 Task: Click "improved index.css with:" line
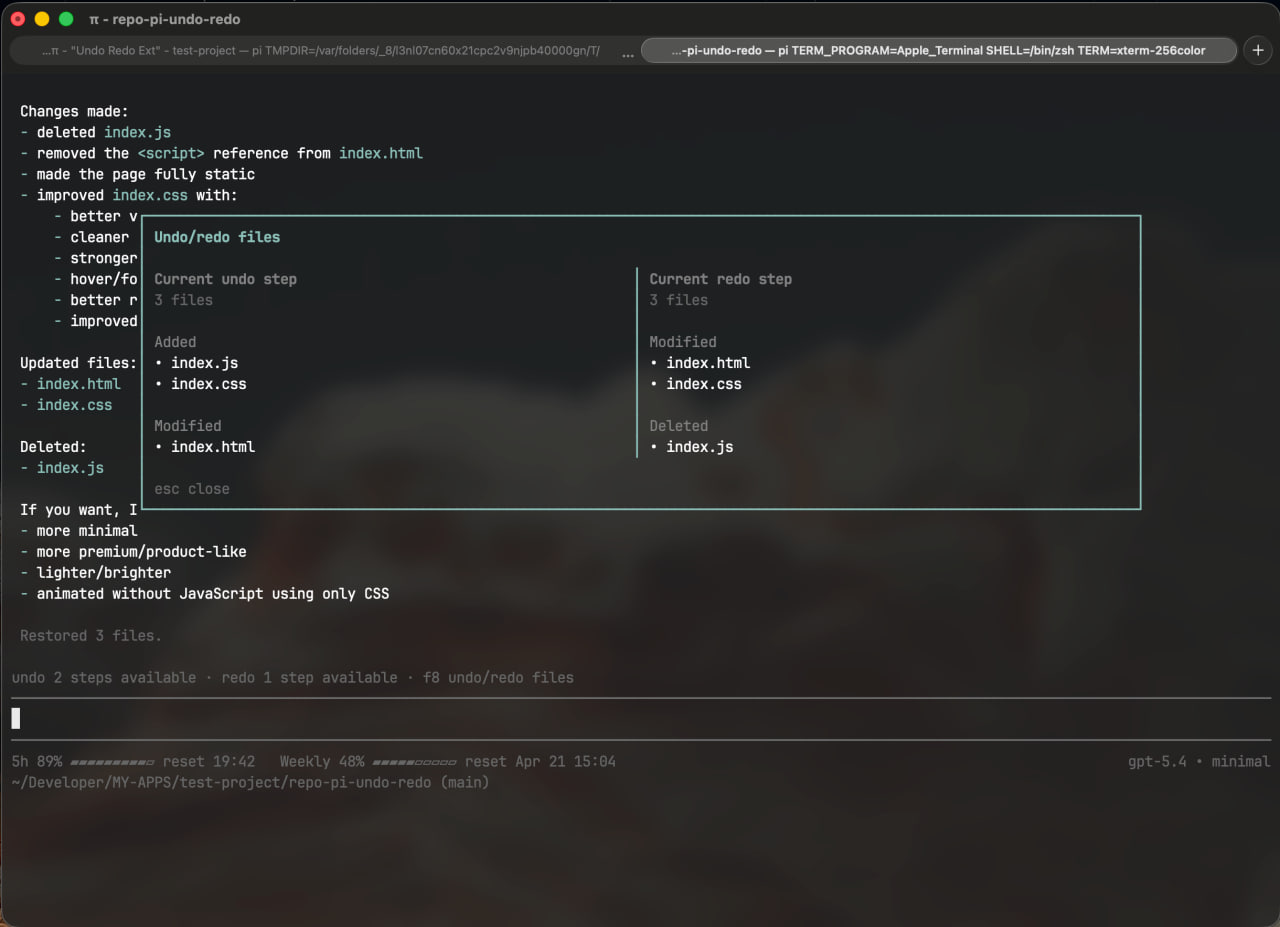coord(137,196)
